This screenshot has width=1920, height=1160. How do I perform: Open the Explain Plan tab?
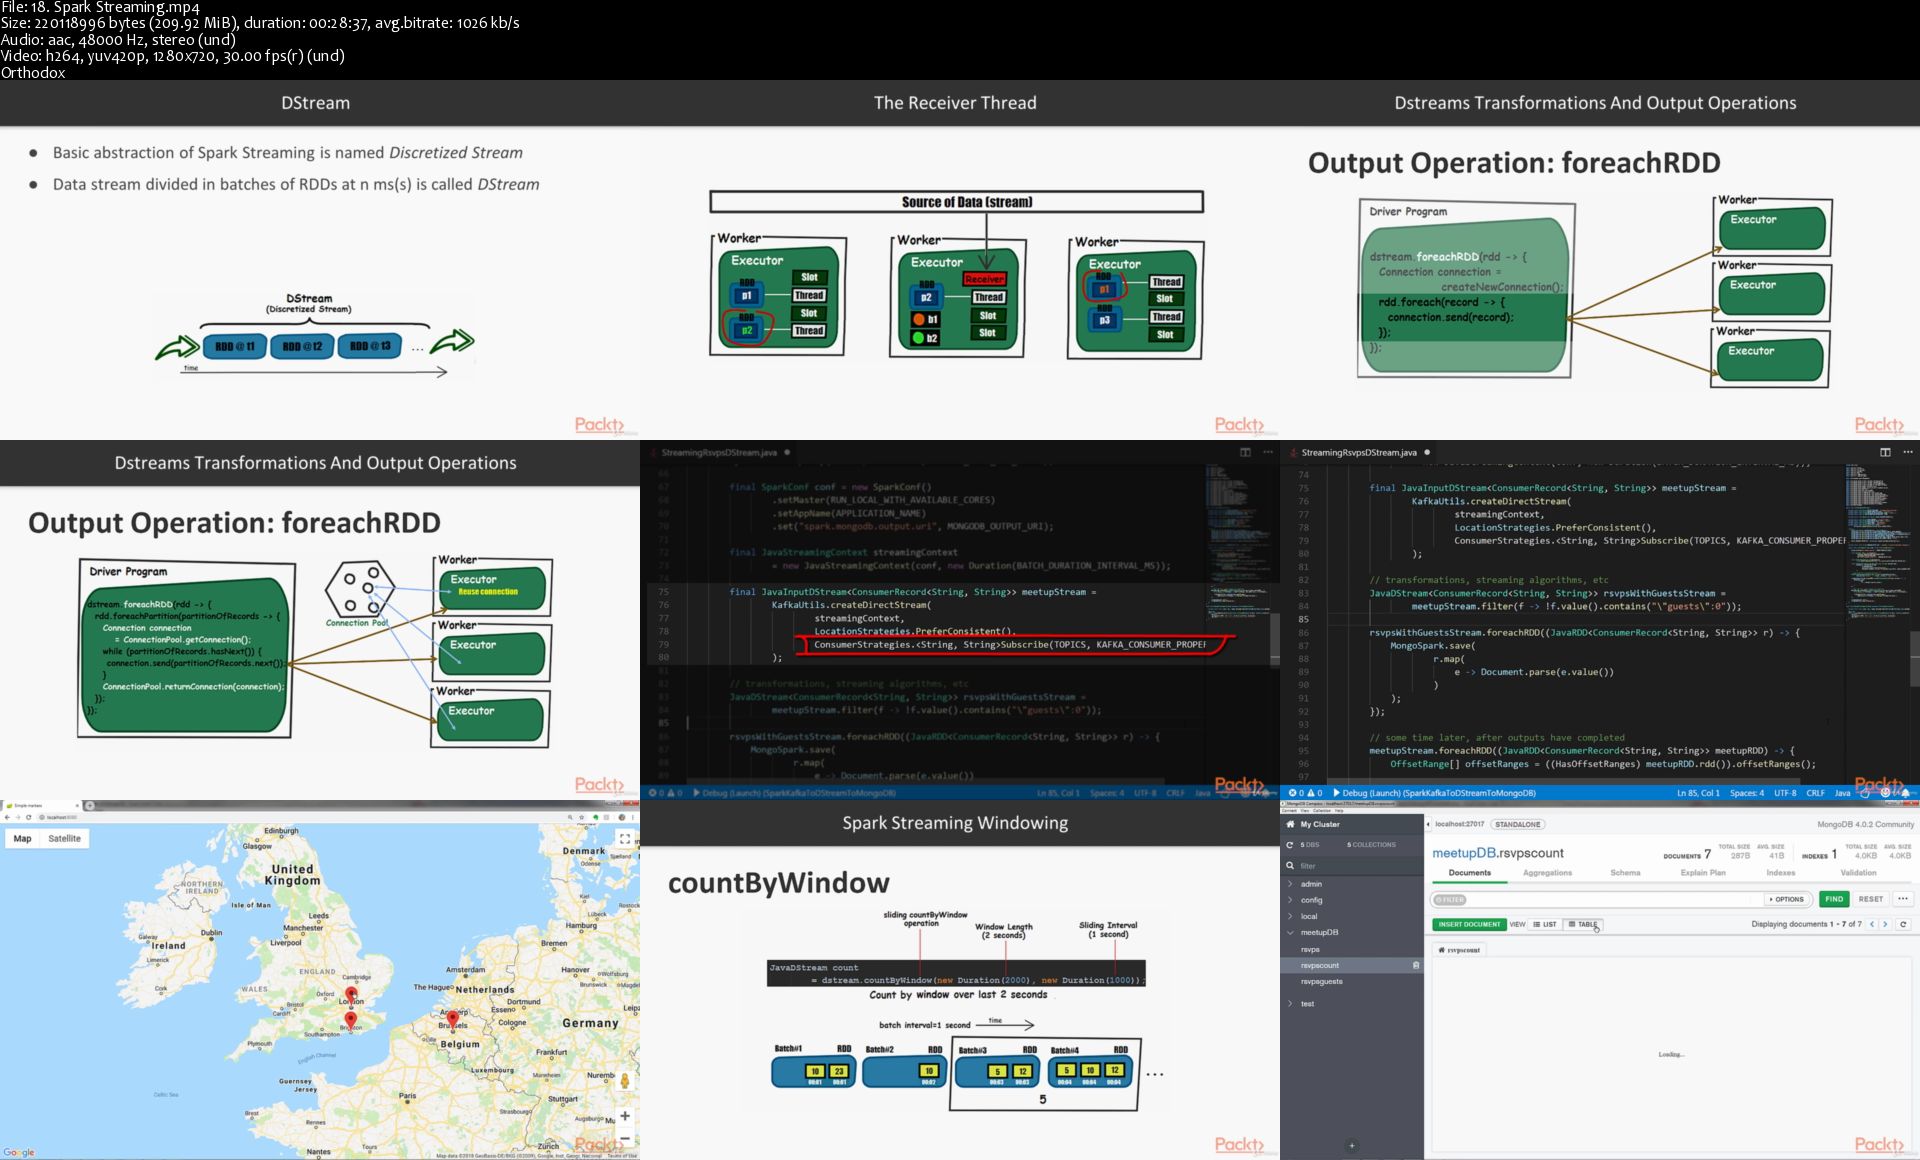1703,873
